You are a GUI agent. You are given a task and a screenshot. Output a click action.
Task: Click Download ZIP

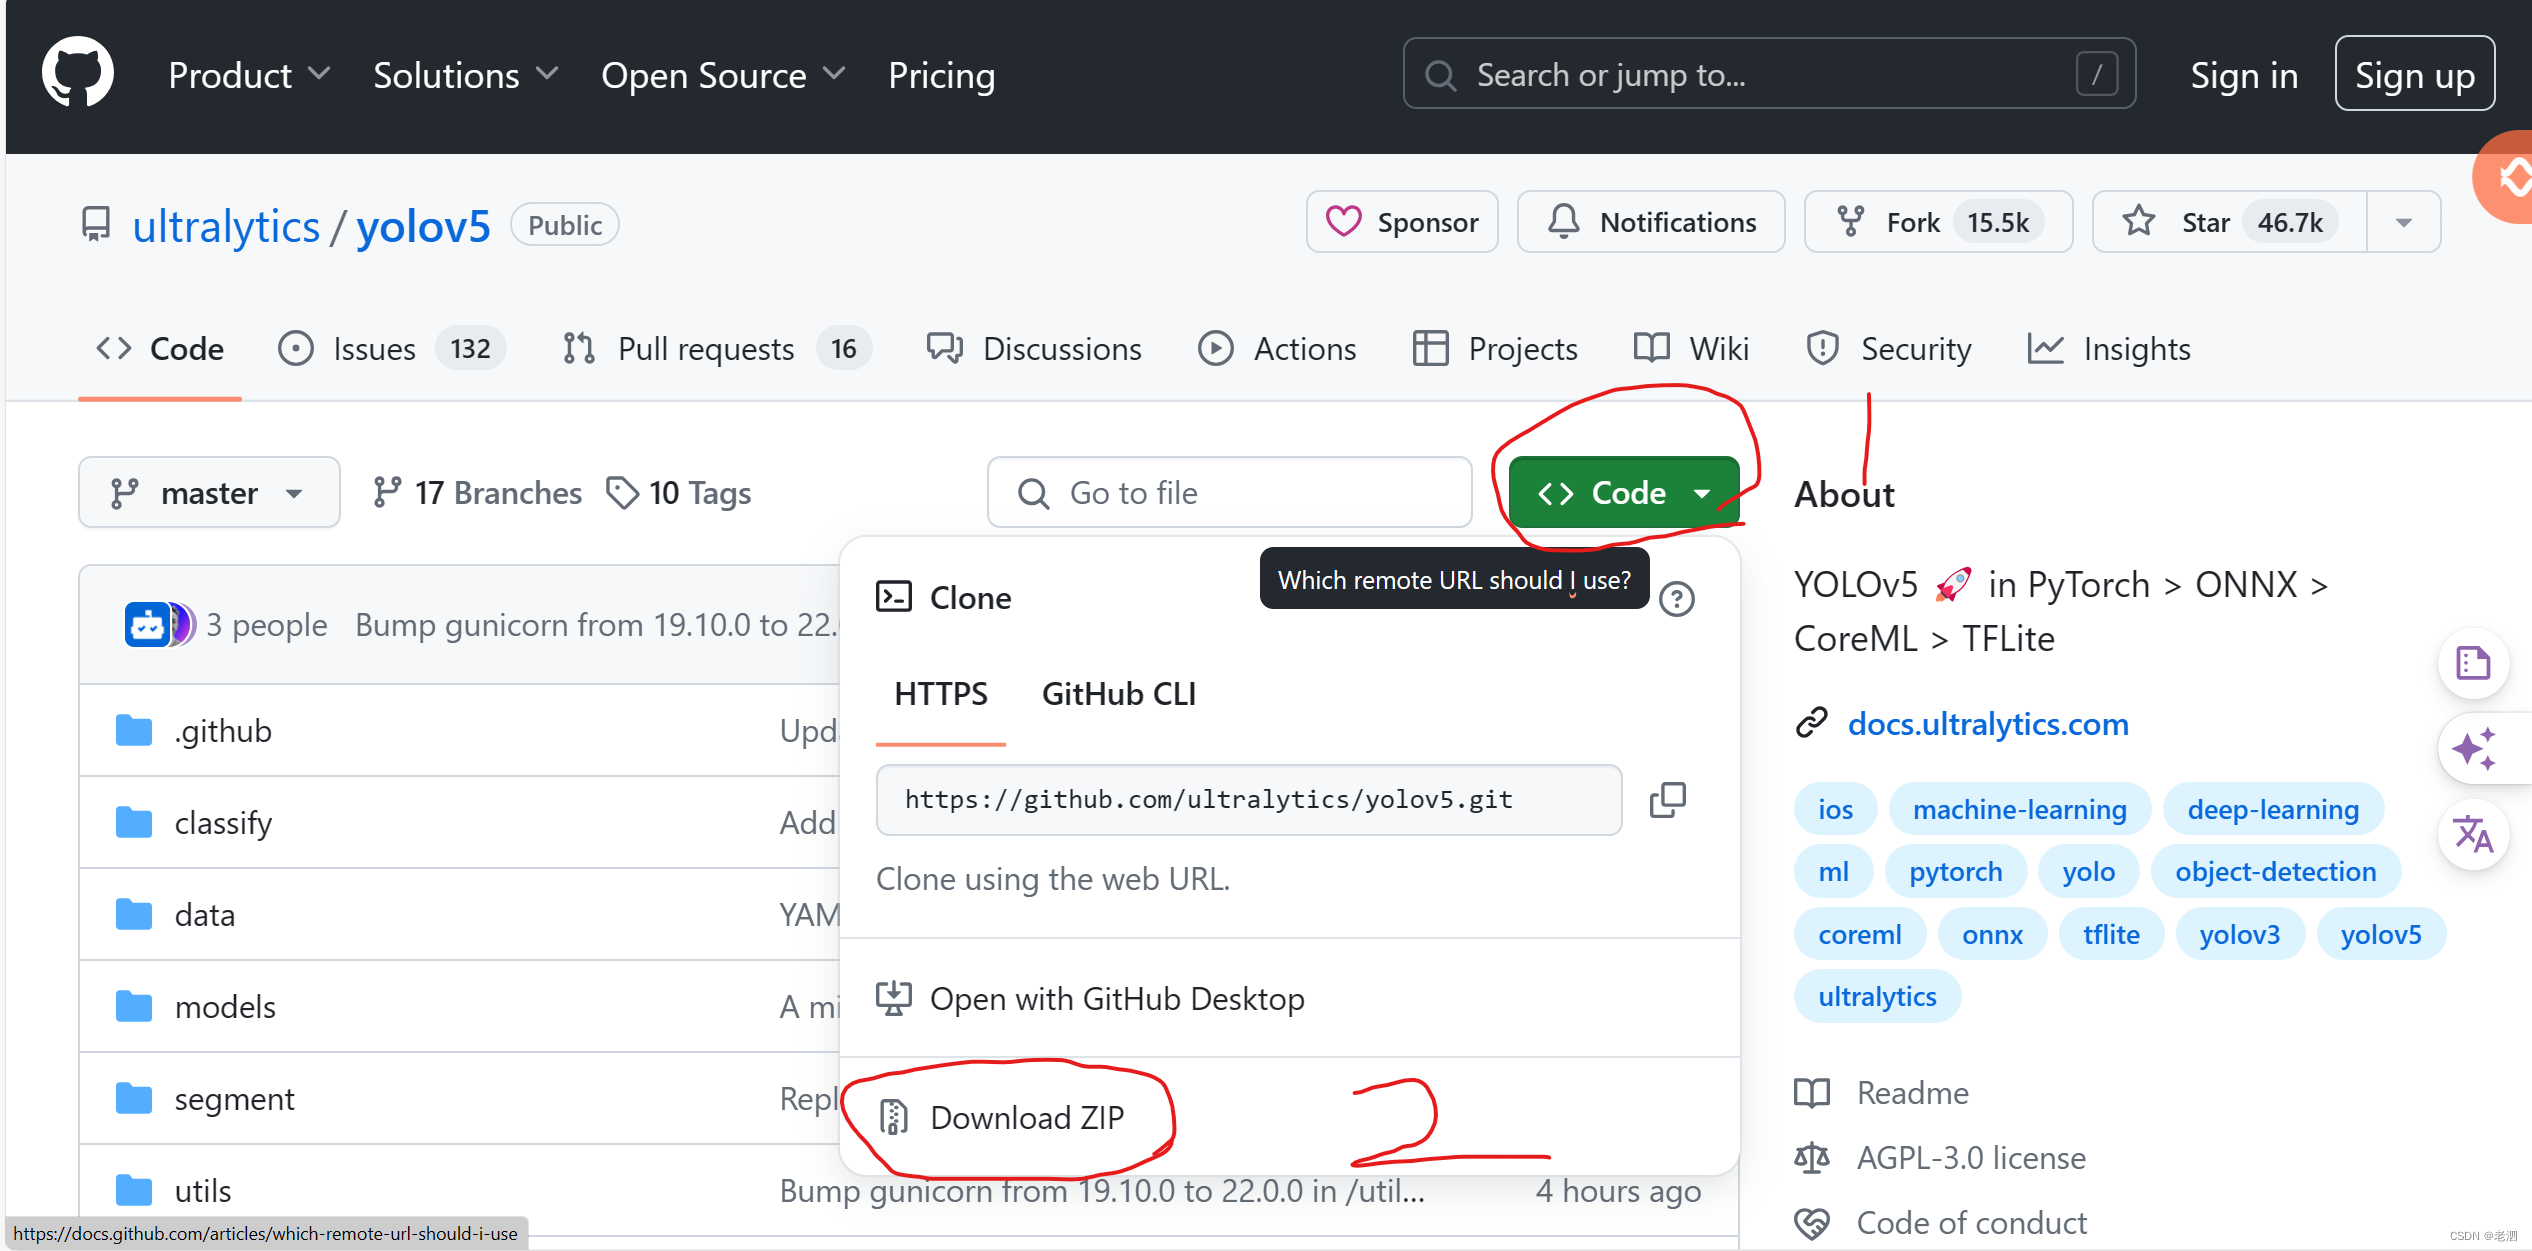click(1026, 1117)
